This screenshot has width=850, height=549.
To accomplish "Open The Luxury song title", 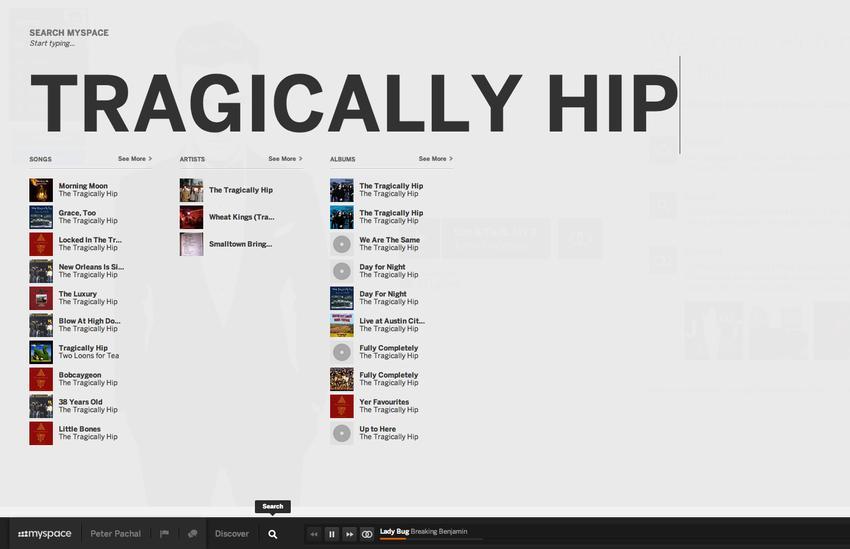I will 78,294.
